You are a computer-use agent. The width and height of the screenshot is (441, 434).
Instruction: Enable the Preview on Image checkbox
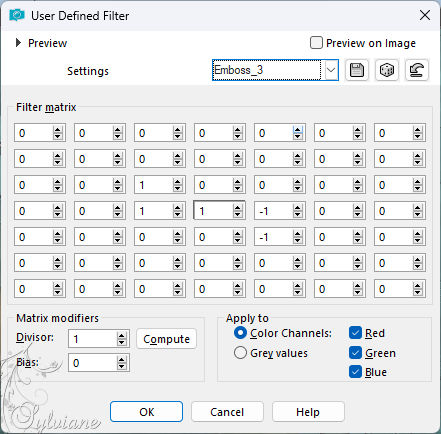pos(316,43)
